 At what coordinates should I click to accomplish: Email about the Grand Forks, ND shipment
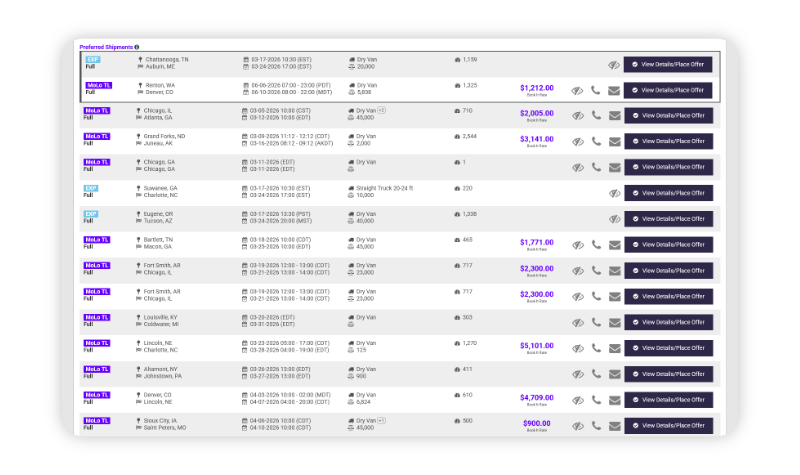pyautogui.click(x=615, y=141)
